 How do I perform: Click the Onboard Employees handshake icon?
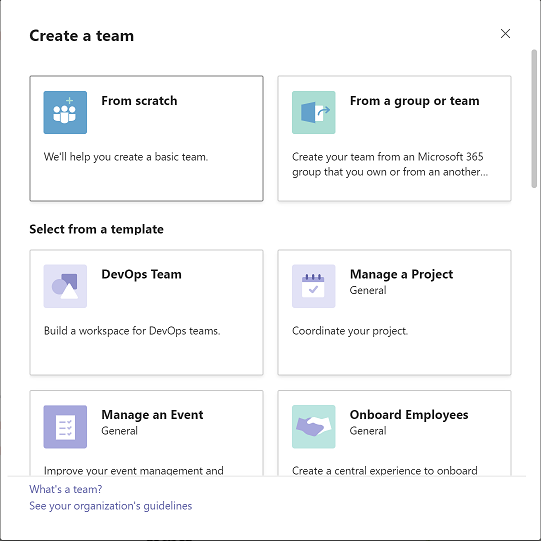tap(314, 427)
